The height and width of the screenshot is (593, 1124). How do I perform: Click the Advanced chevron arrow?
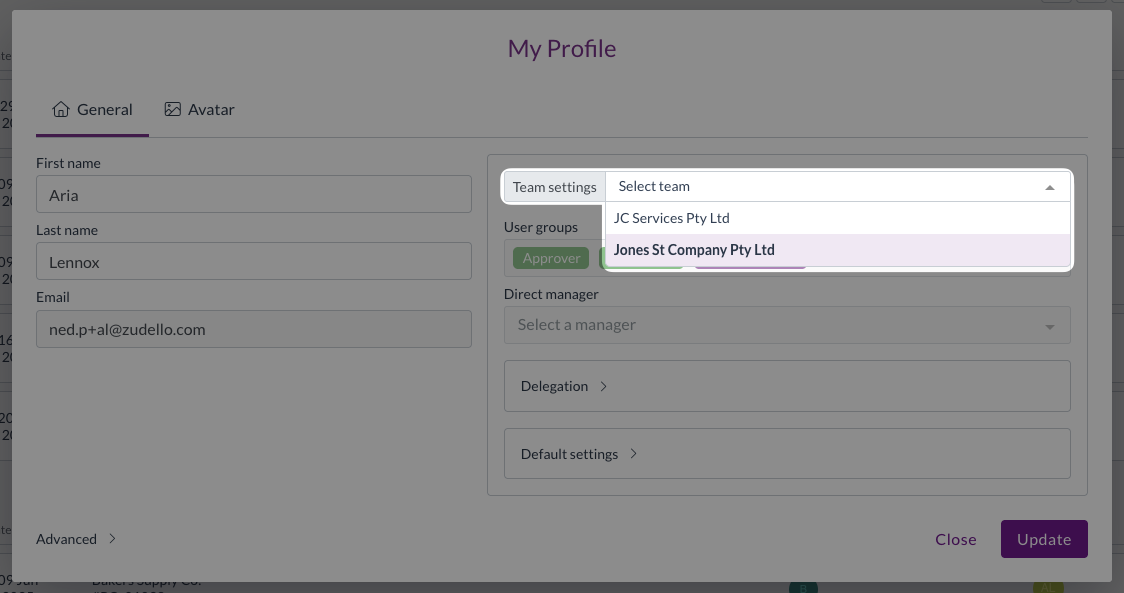pyautogui.click(x=112, y=539)
